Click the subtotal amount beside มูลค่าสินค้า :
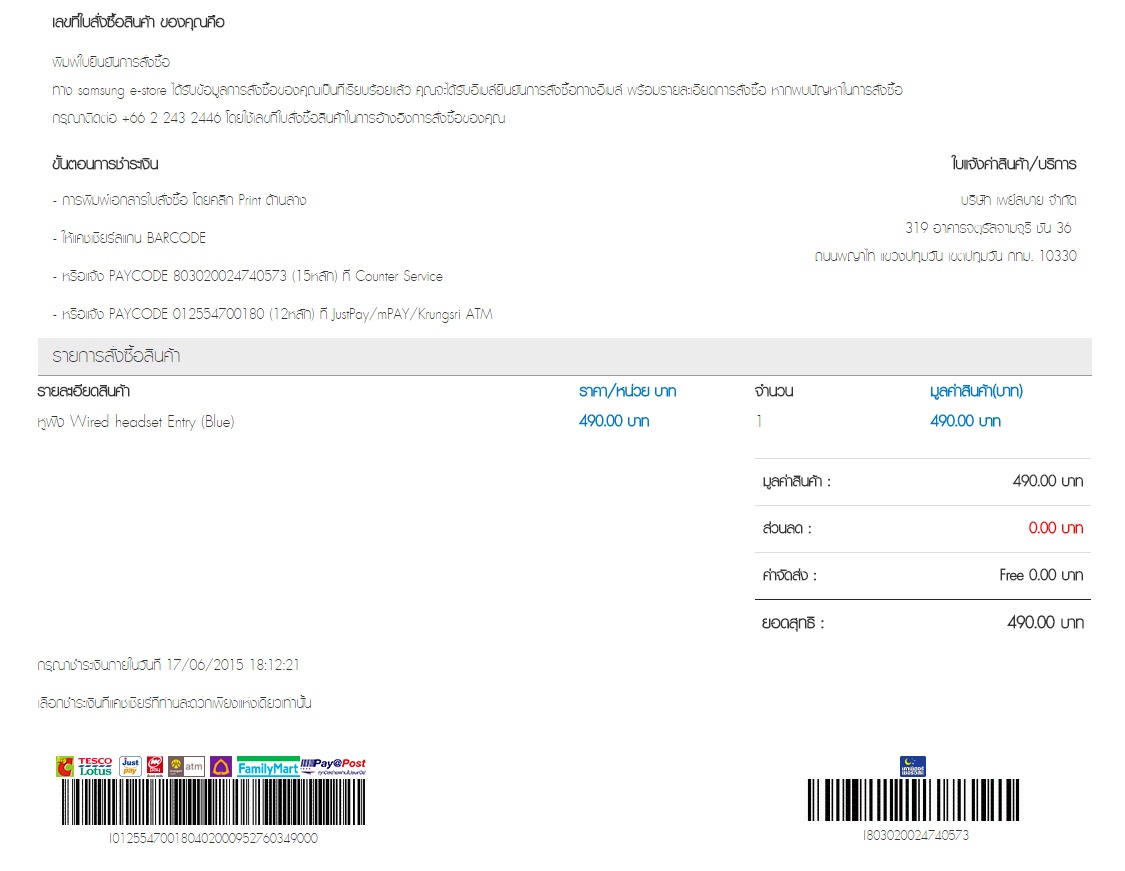 [1048, 481]
